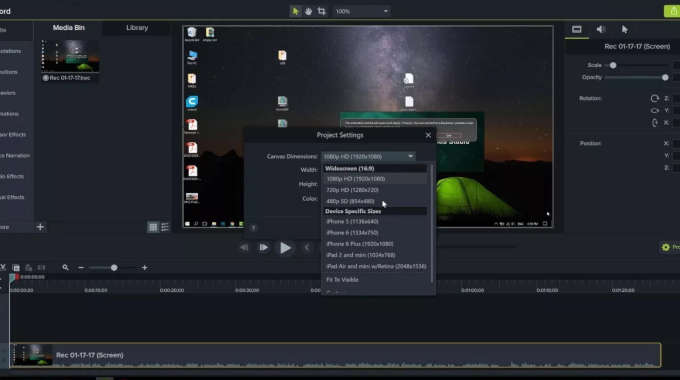The image size is (680, 380).
Task: Click the Share export button
Action: [x=672, y=11]
